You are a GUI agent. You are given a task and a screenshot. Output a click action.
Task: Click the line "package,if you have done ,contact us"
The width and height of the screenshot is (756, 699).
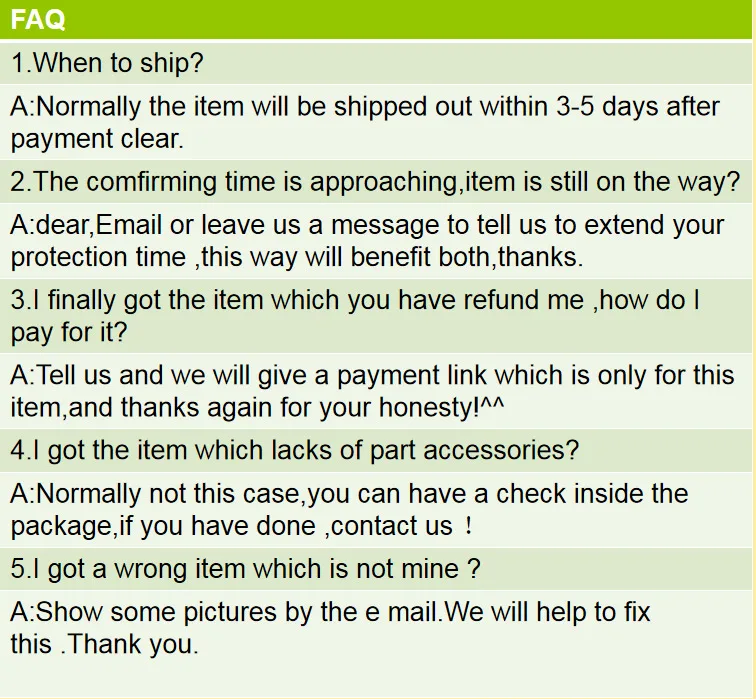241,525
